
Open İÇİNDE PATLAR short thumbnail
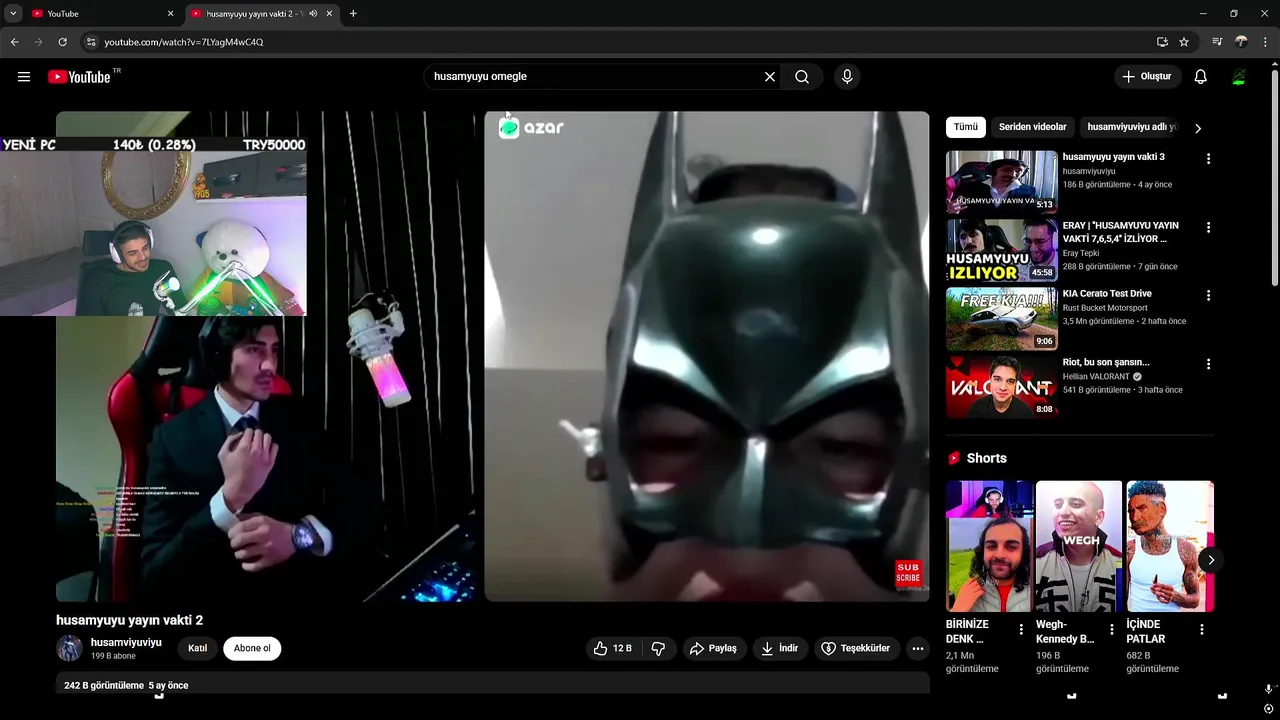(x=1170, y=546)
